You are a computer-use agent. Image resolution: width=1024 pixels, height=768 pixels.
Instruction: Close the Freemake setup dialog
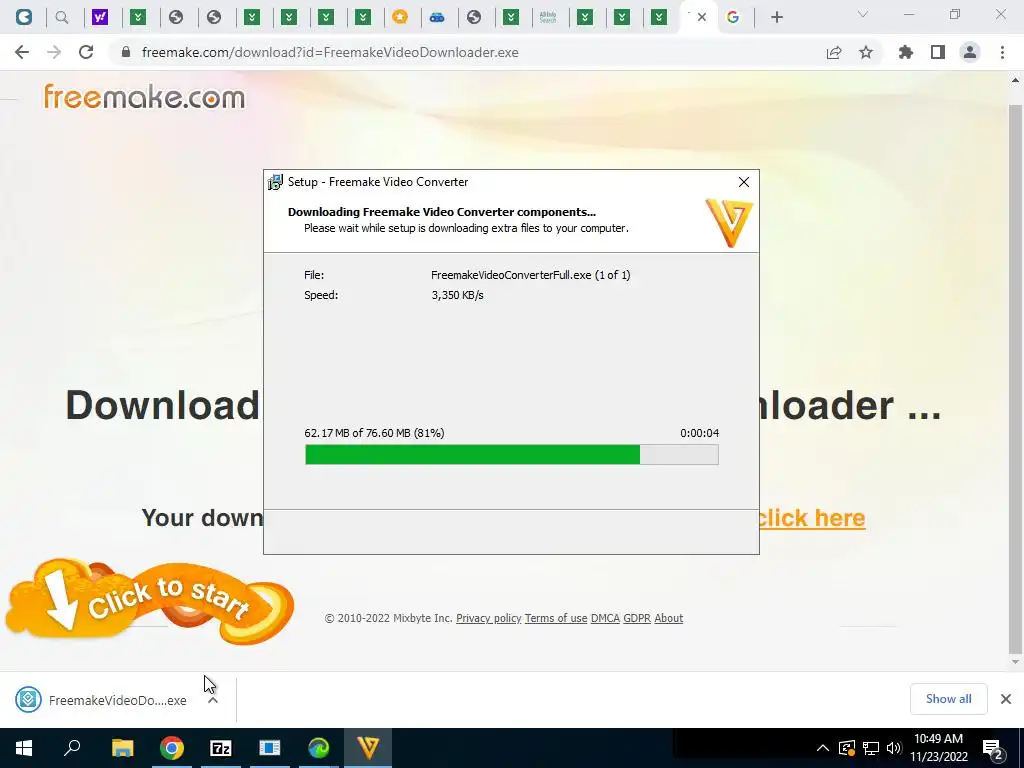point(744,182)
